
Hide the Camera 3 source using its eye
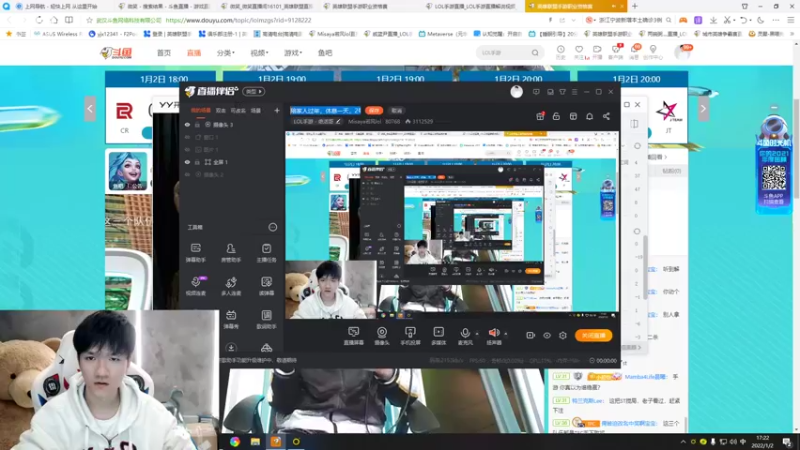(187, 124)
